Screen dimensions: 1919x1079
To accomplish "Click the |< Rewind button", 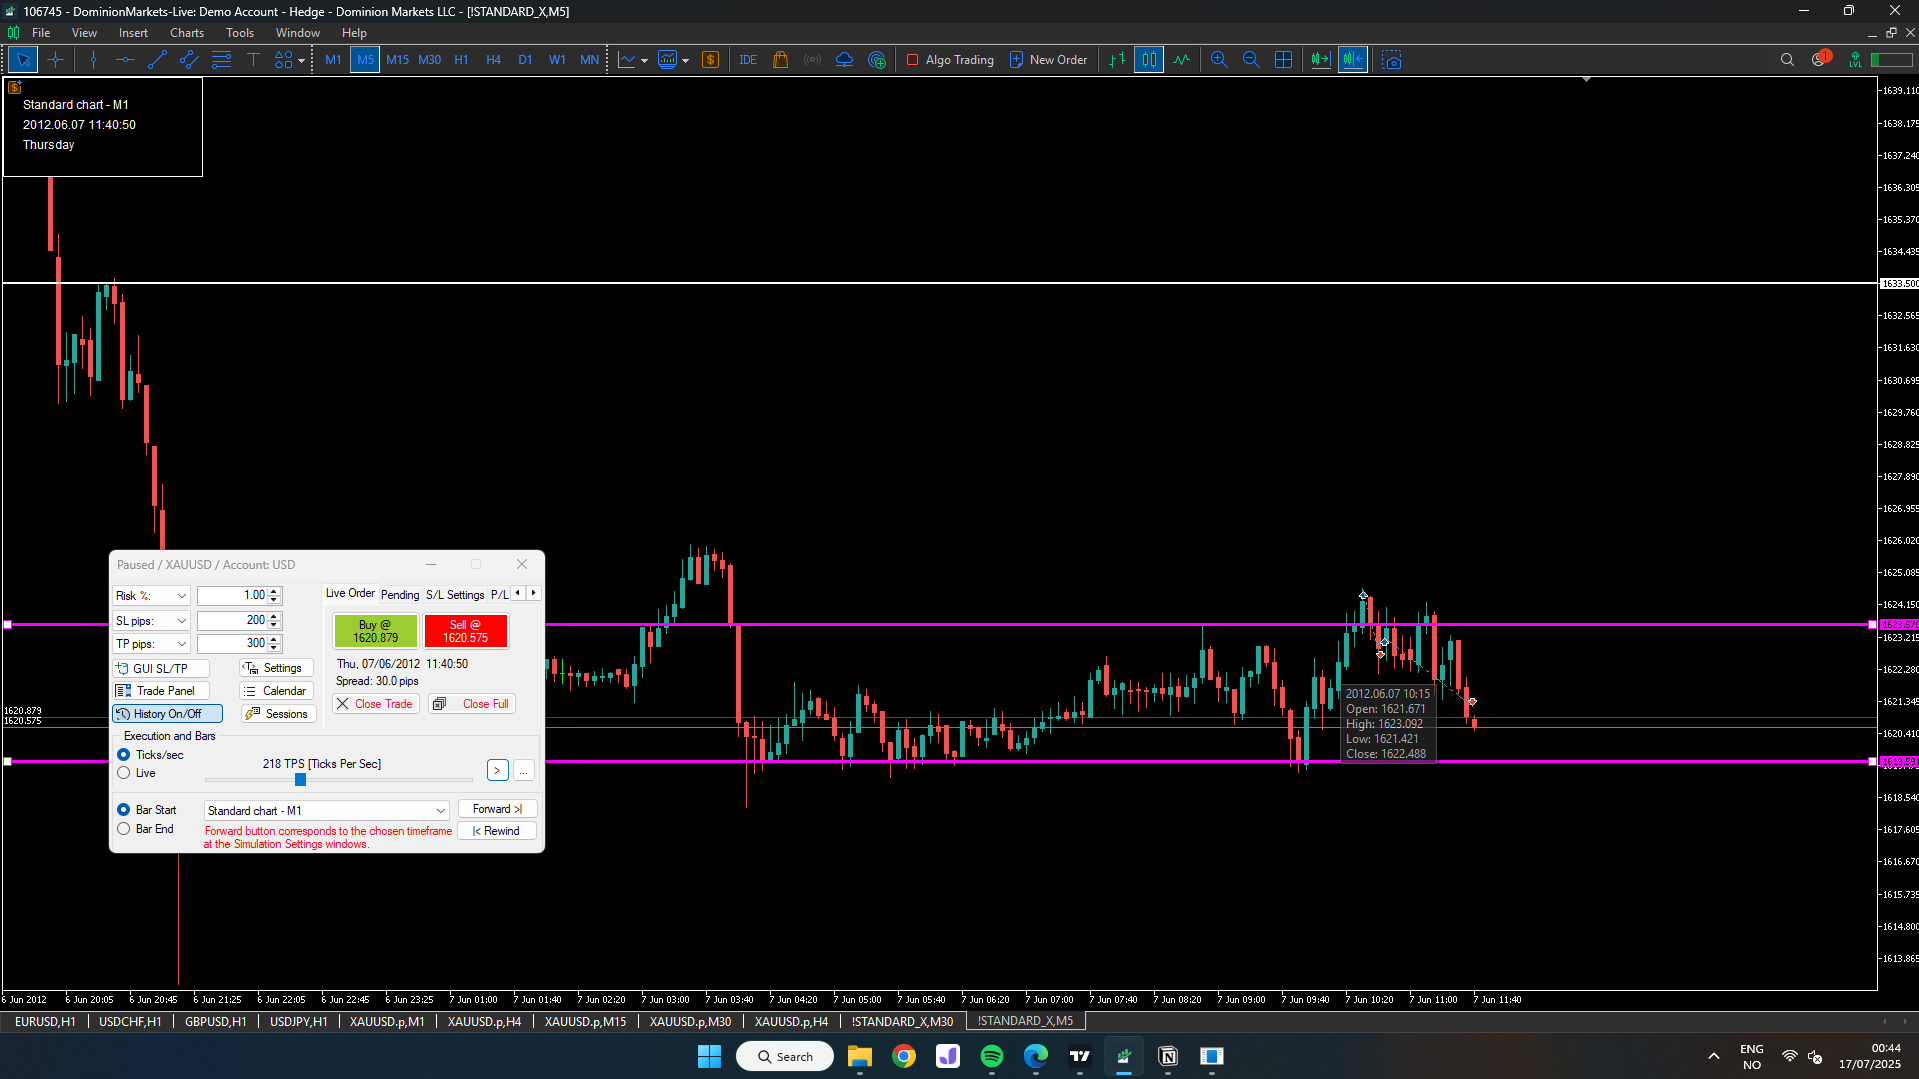I will click(x=497, y=831).
